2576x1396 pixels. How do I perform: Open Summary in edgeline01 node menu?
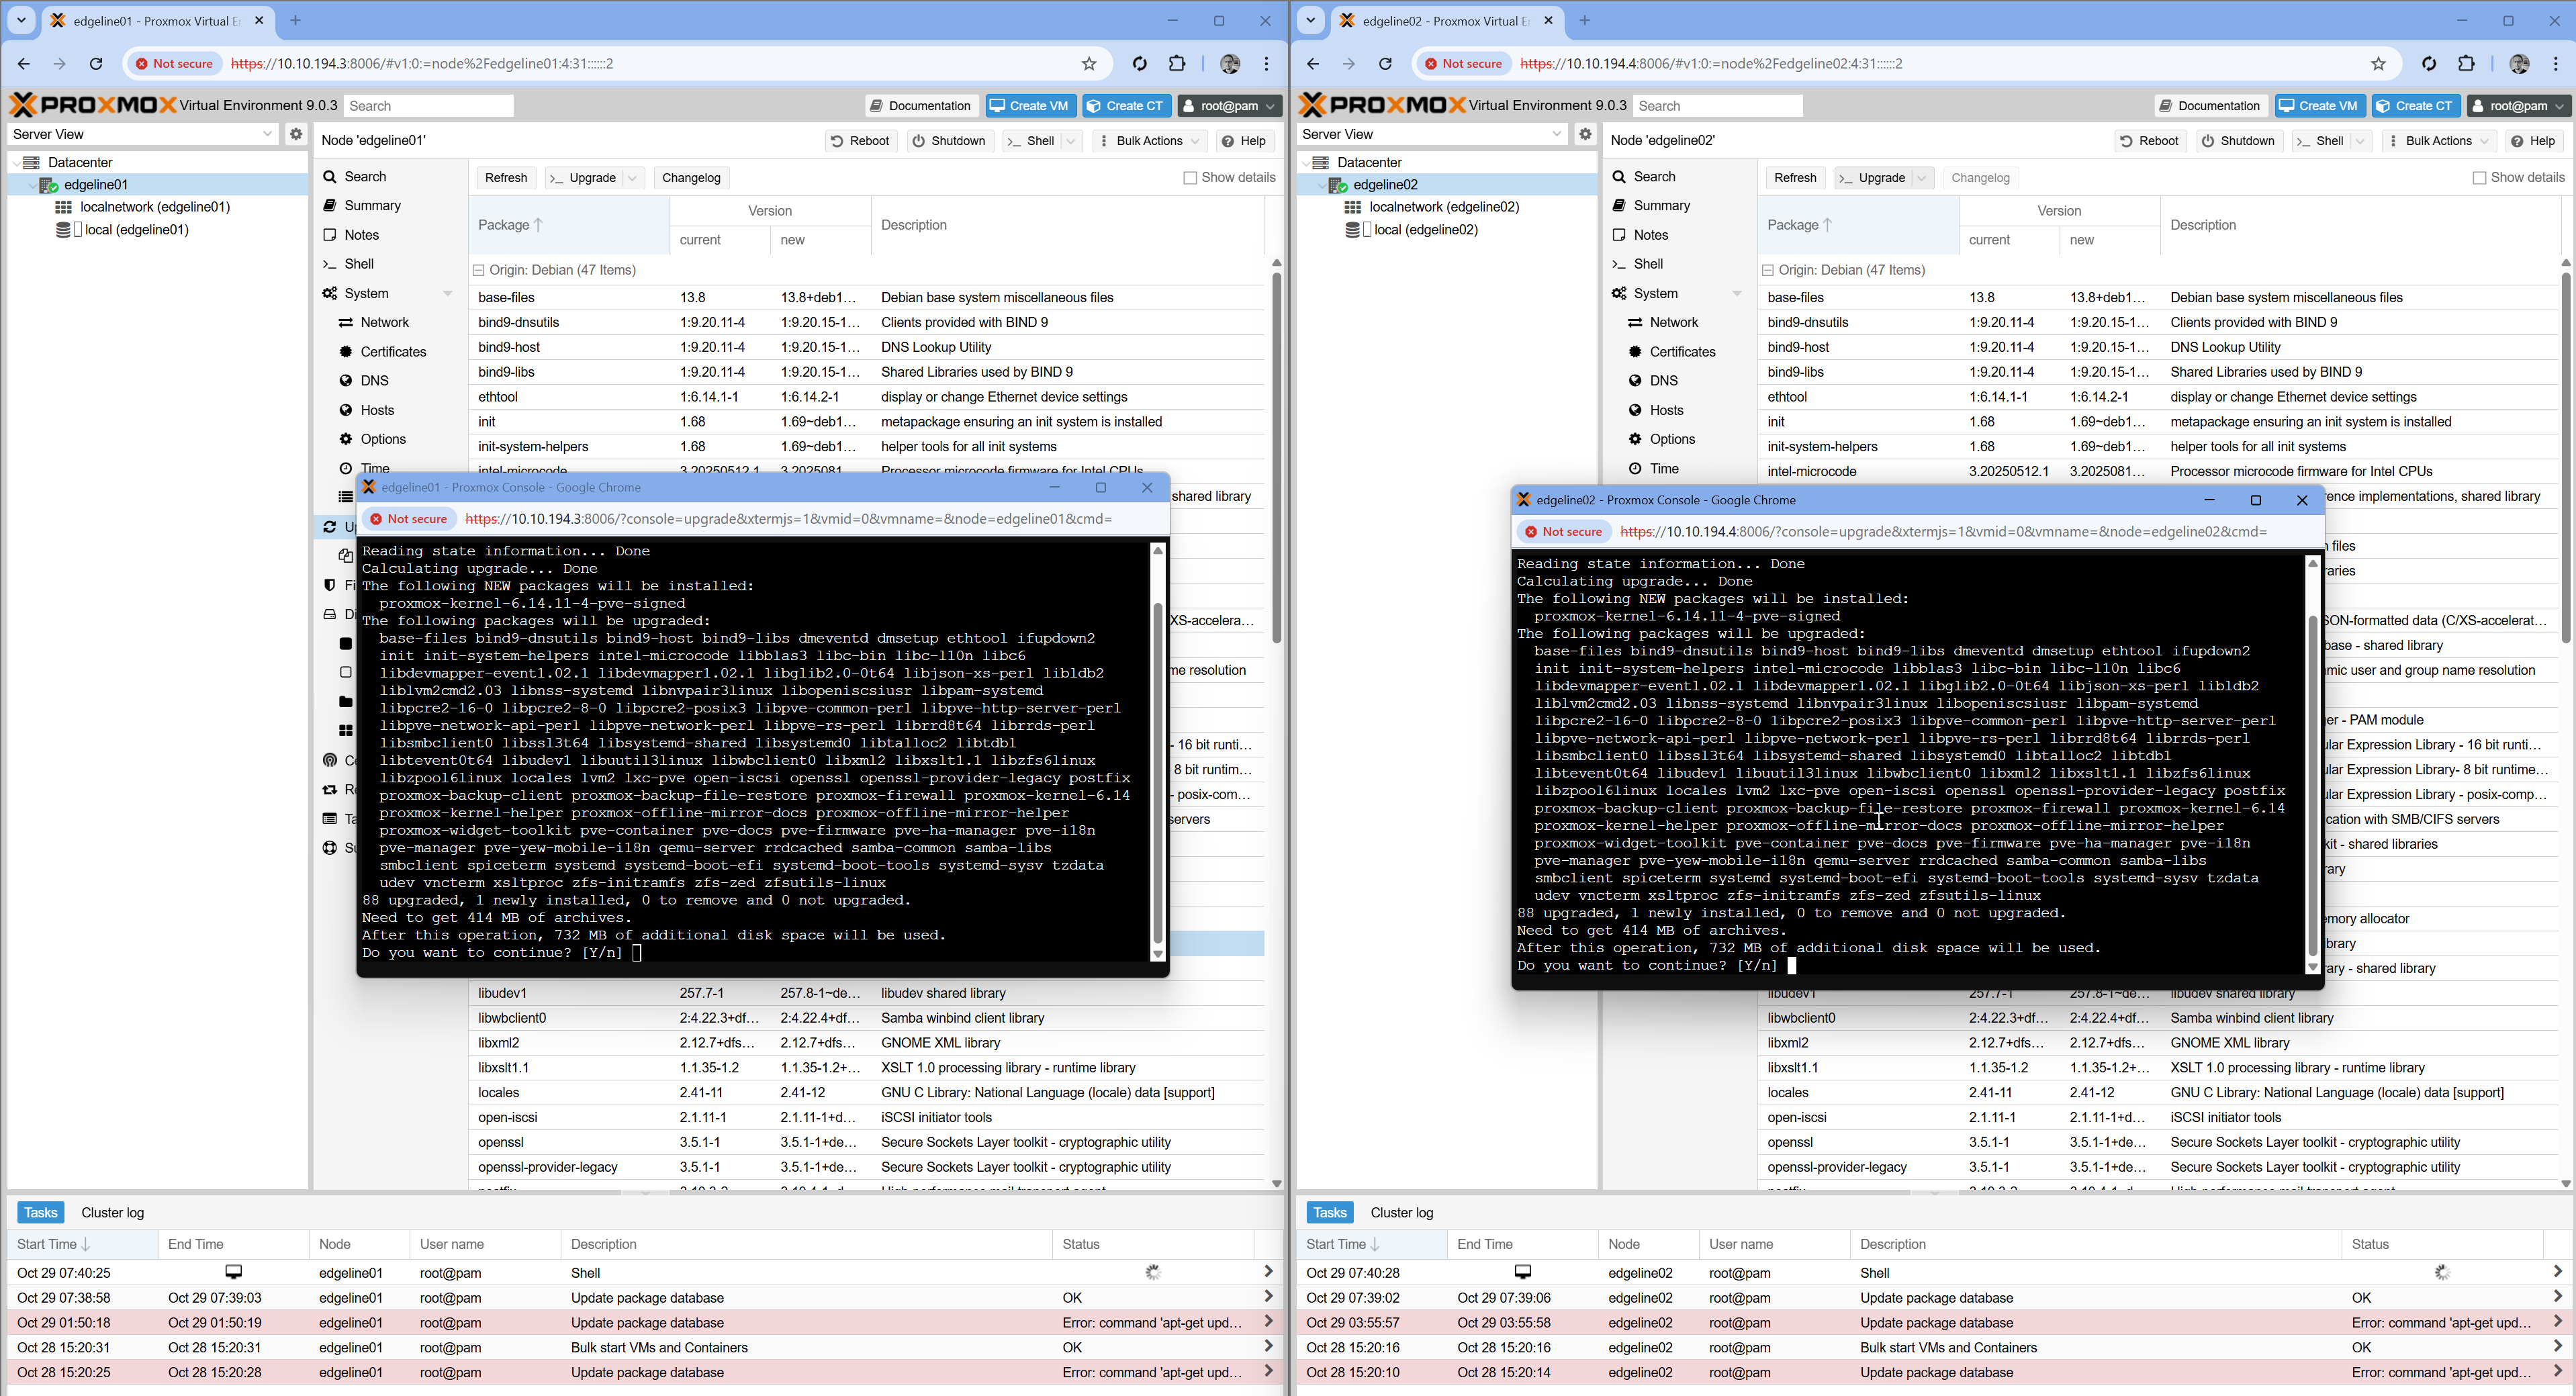click(x=372, y=206)
